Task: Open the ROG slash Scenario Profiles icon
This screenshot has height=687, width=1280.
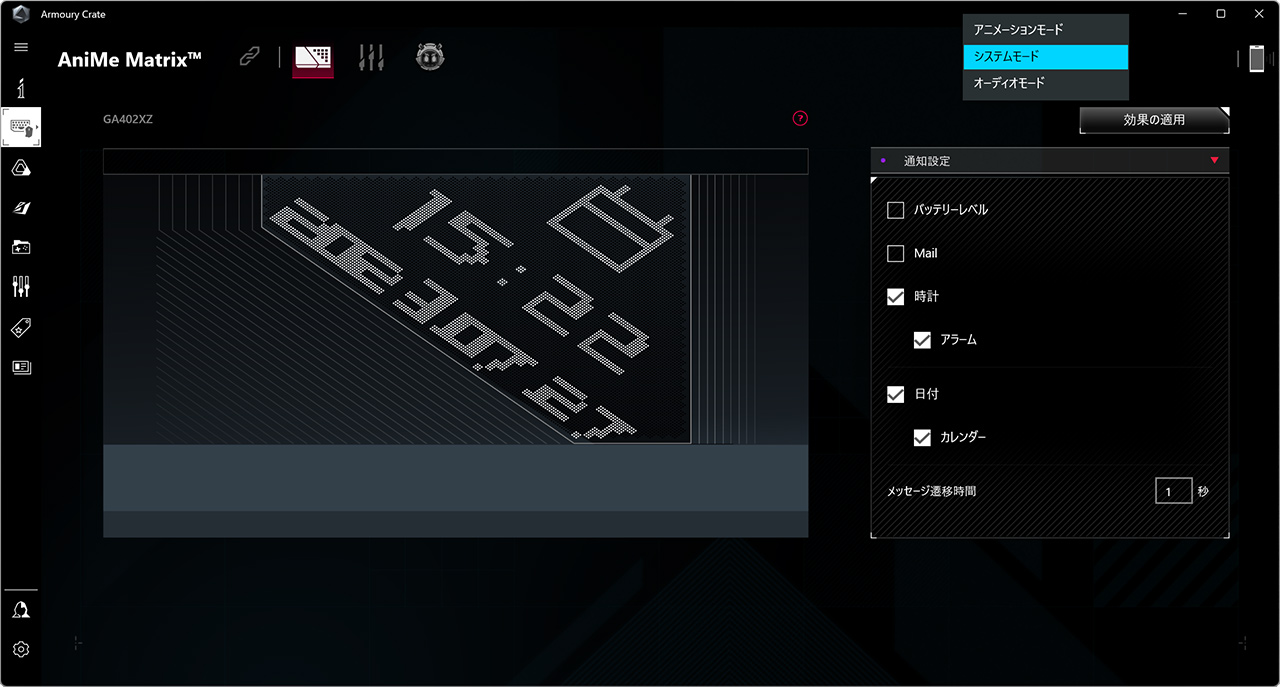Action: (21, 208)
